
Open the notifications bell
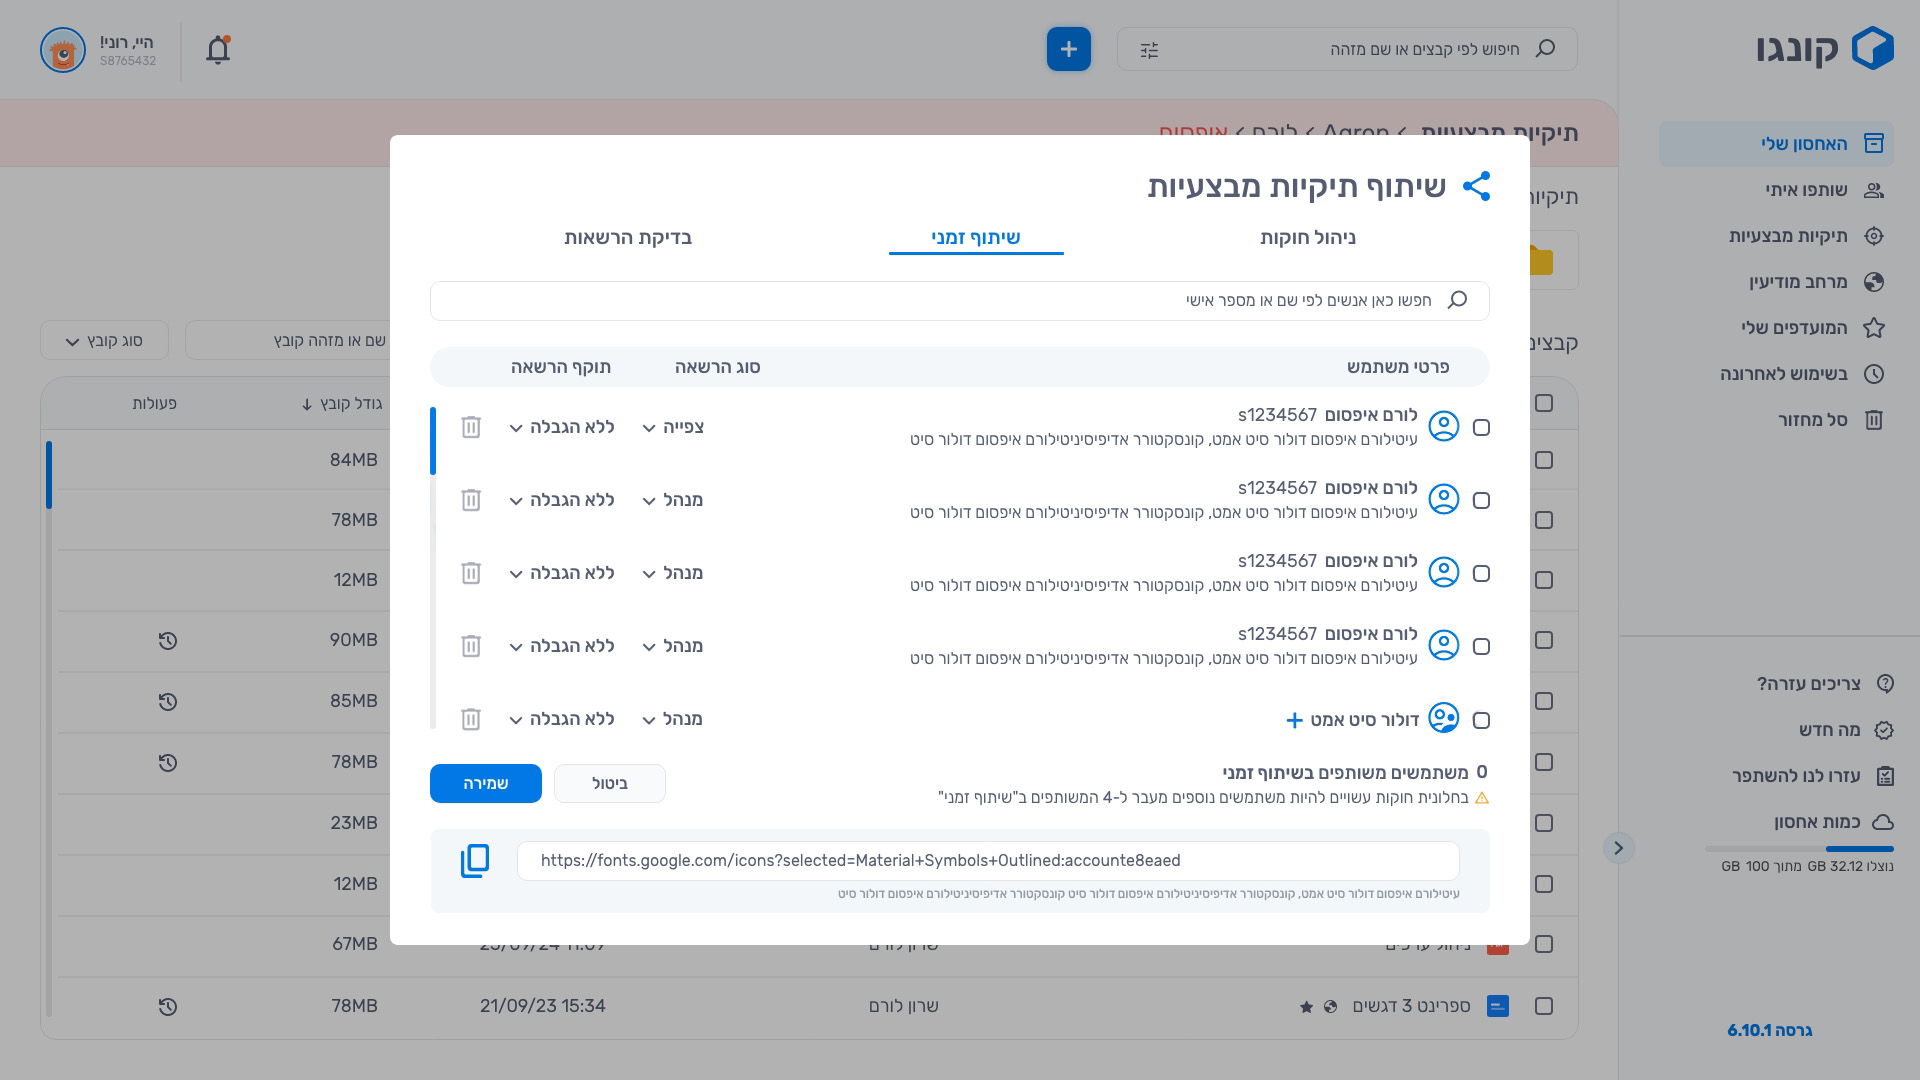(216, 49)
